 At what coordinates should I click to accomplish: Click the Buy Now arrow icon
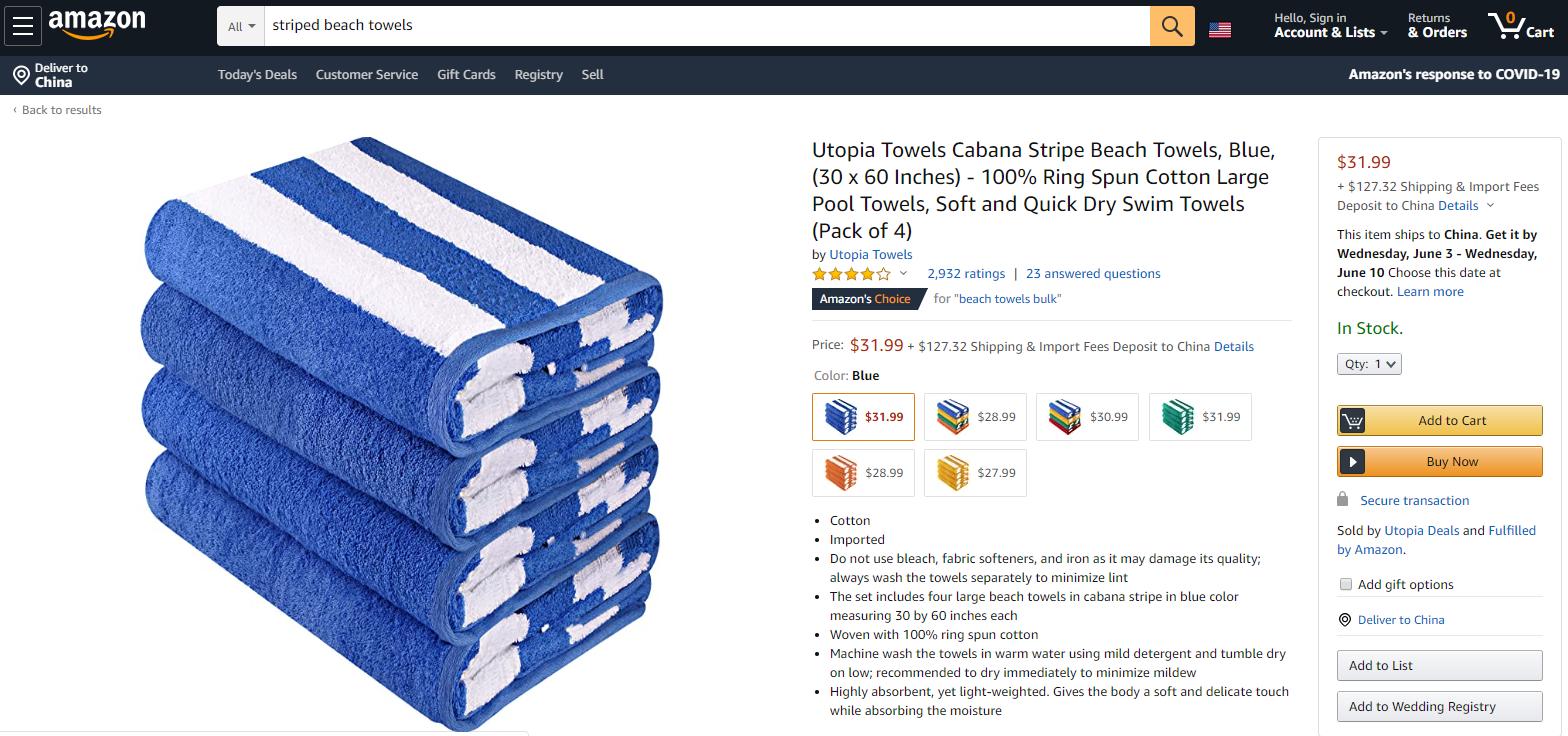tap(1355, 461)
